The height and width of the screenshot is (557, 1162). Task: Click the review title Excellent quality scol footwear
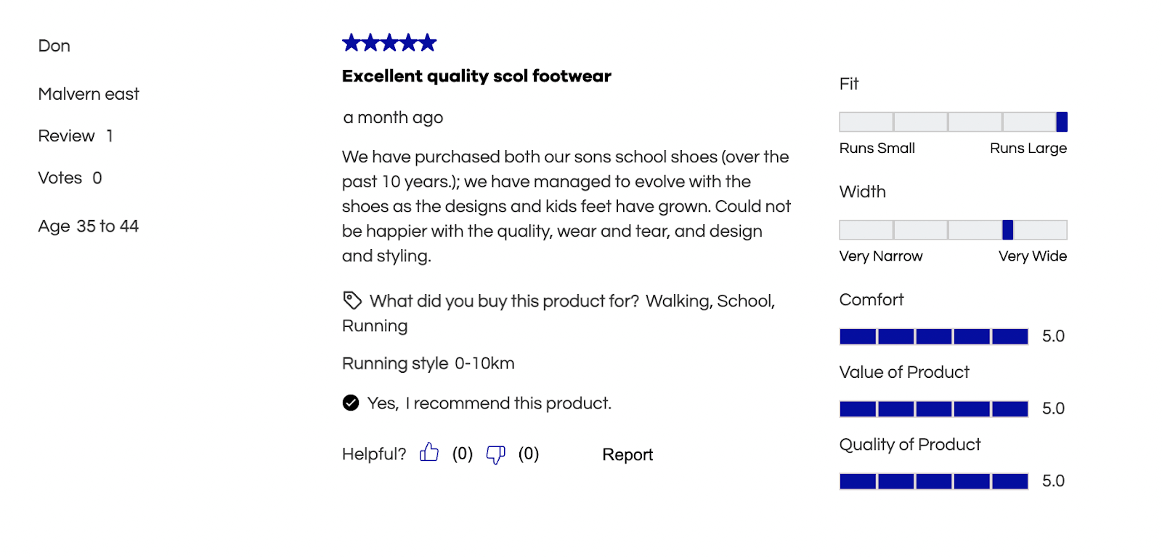coord(476,76)
